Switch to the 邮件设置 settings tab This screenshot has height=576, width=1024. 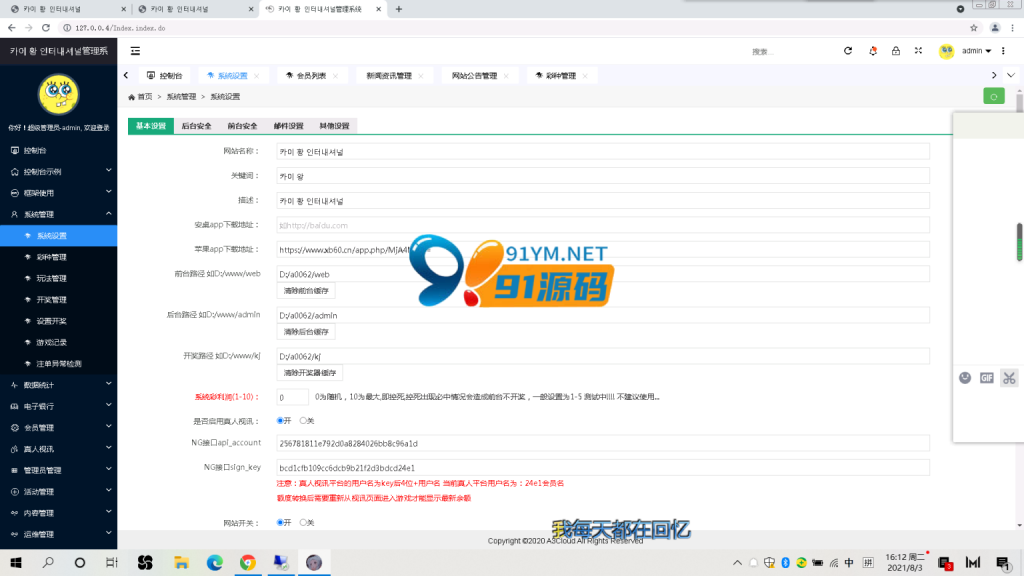coord(289,126)
